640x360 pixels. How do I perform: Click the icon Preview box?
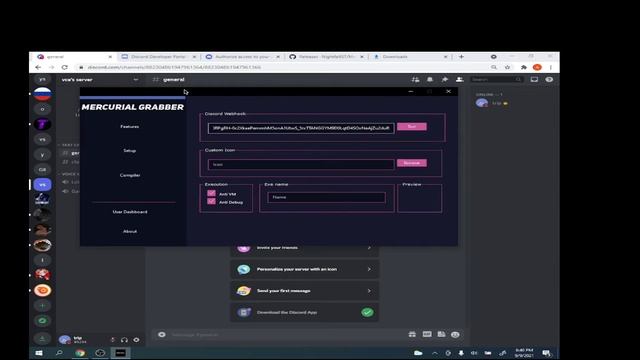click(x=420, y=199)
